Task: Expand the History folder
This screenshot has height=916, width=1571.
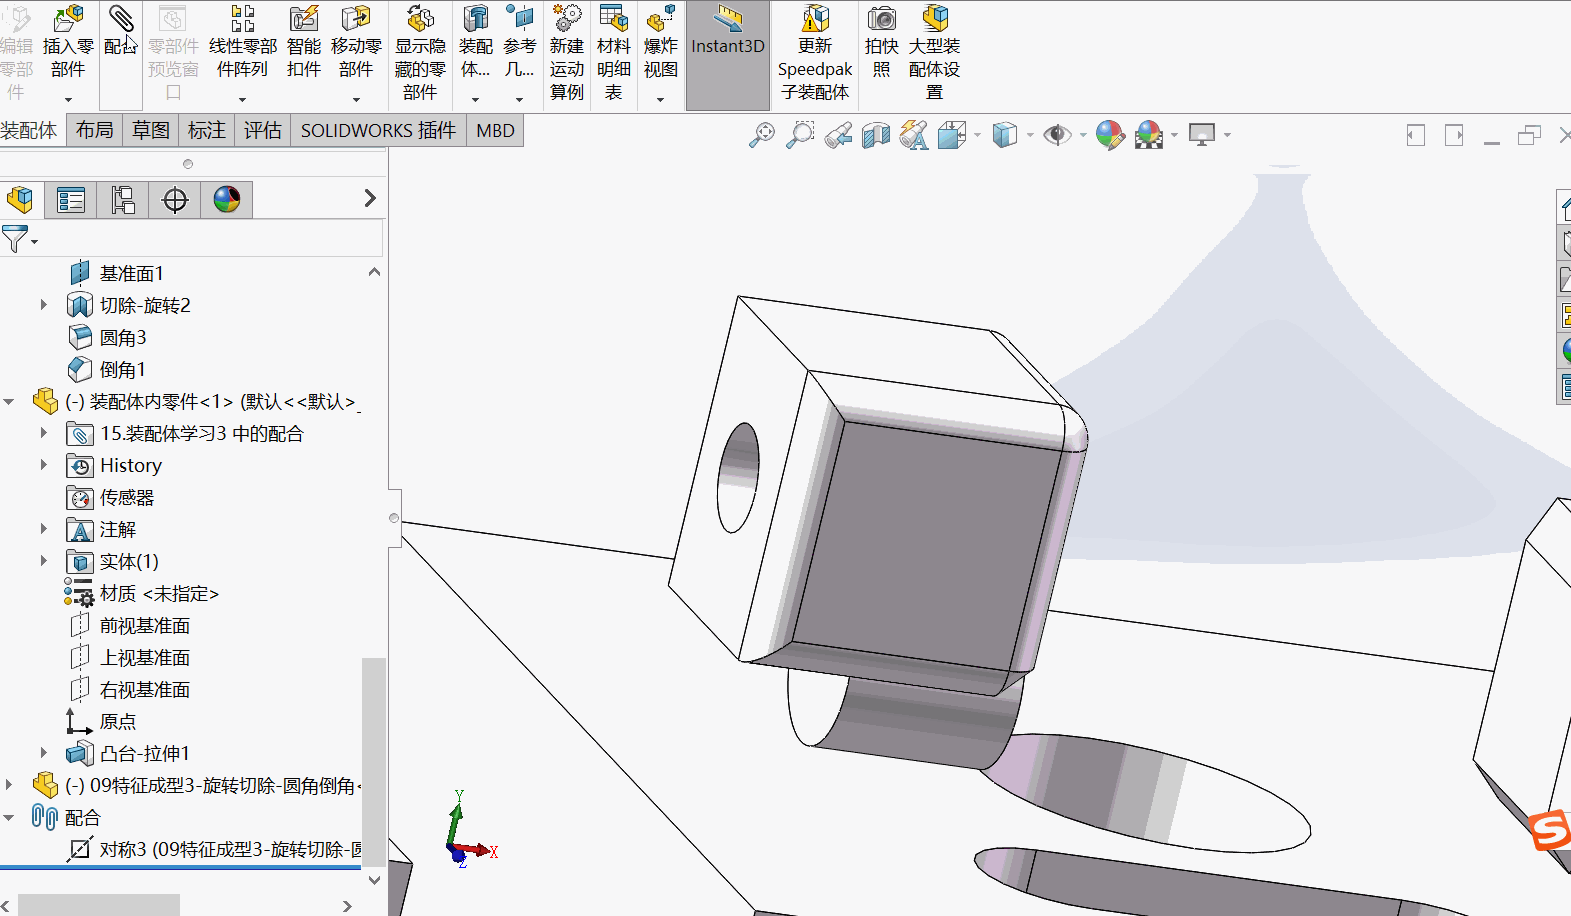Action: point(43,465)
